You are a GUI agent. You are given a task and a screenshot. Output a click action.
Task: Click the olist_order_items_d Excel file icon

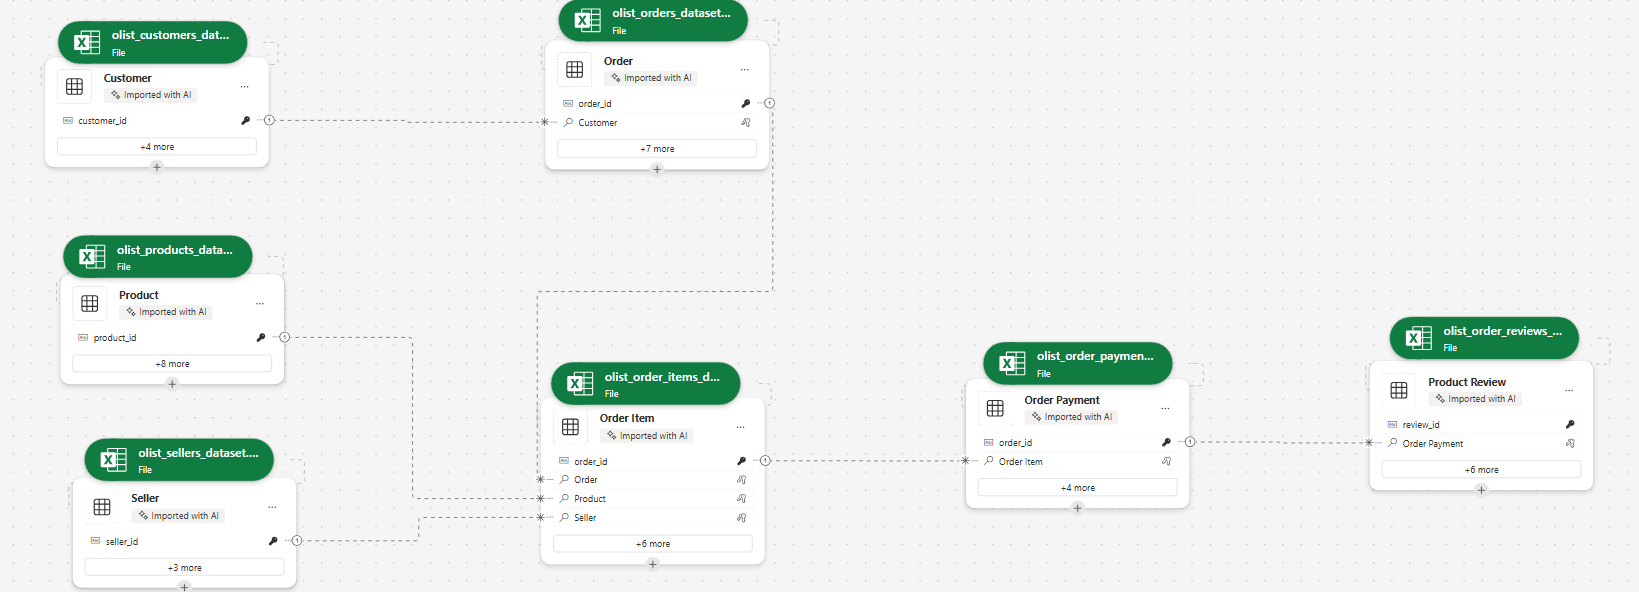point(581,384)
